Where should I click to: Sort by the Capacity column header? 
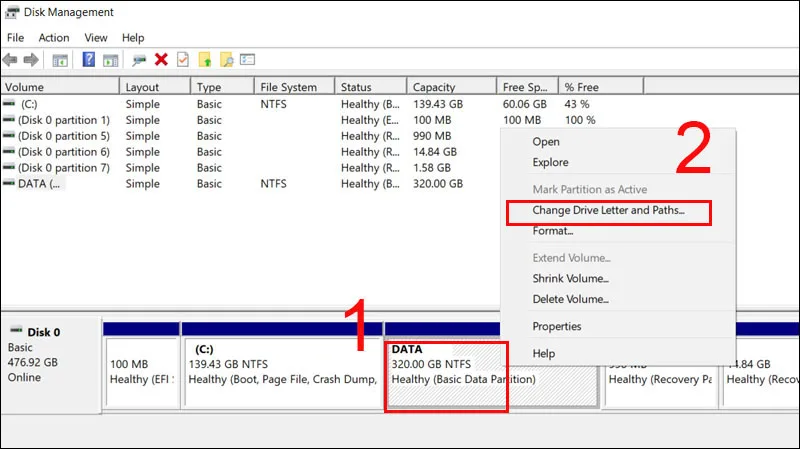(452, 87)
